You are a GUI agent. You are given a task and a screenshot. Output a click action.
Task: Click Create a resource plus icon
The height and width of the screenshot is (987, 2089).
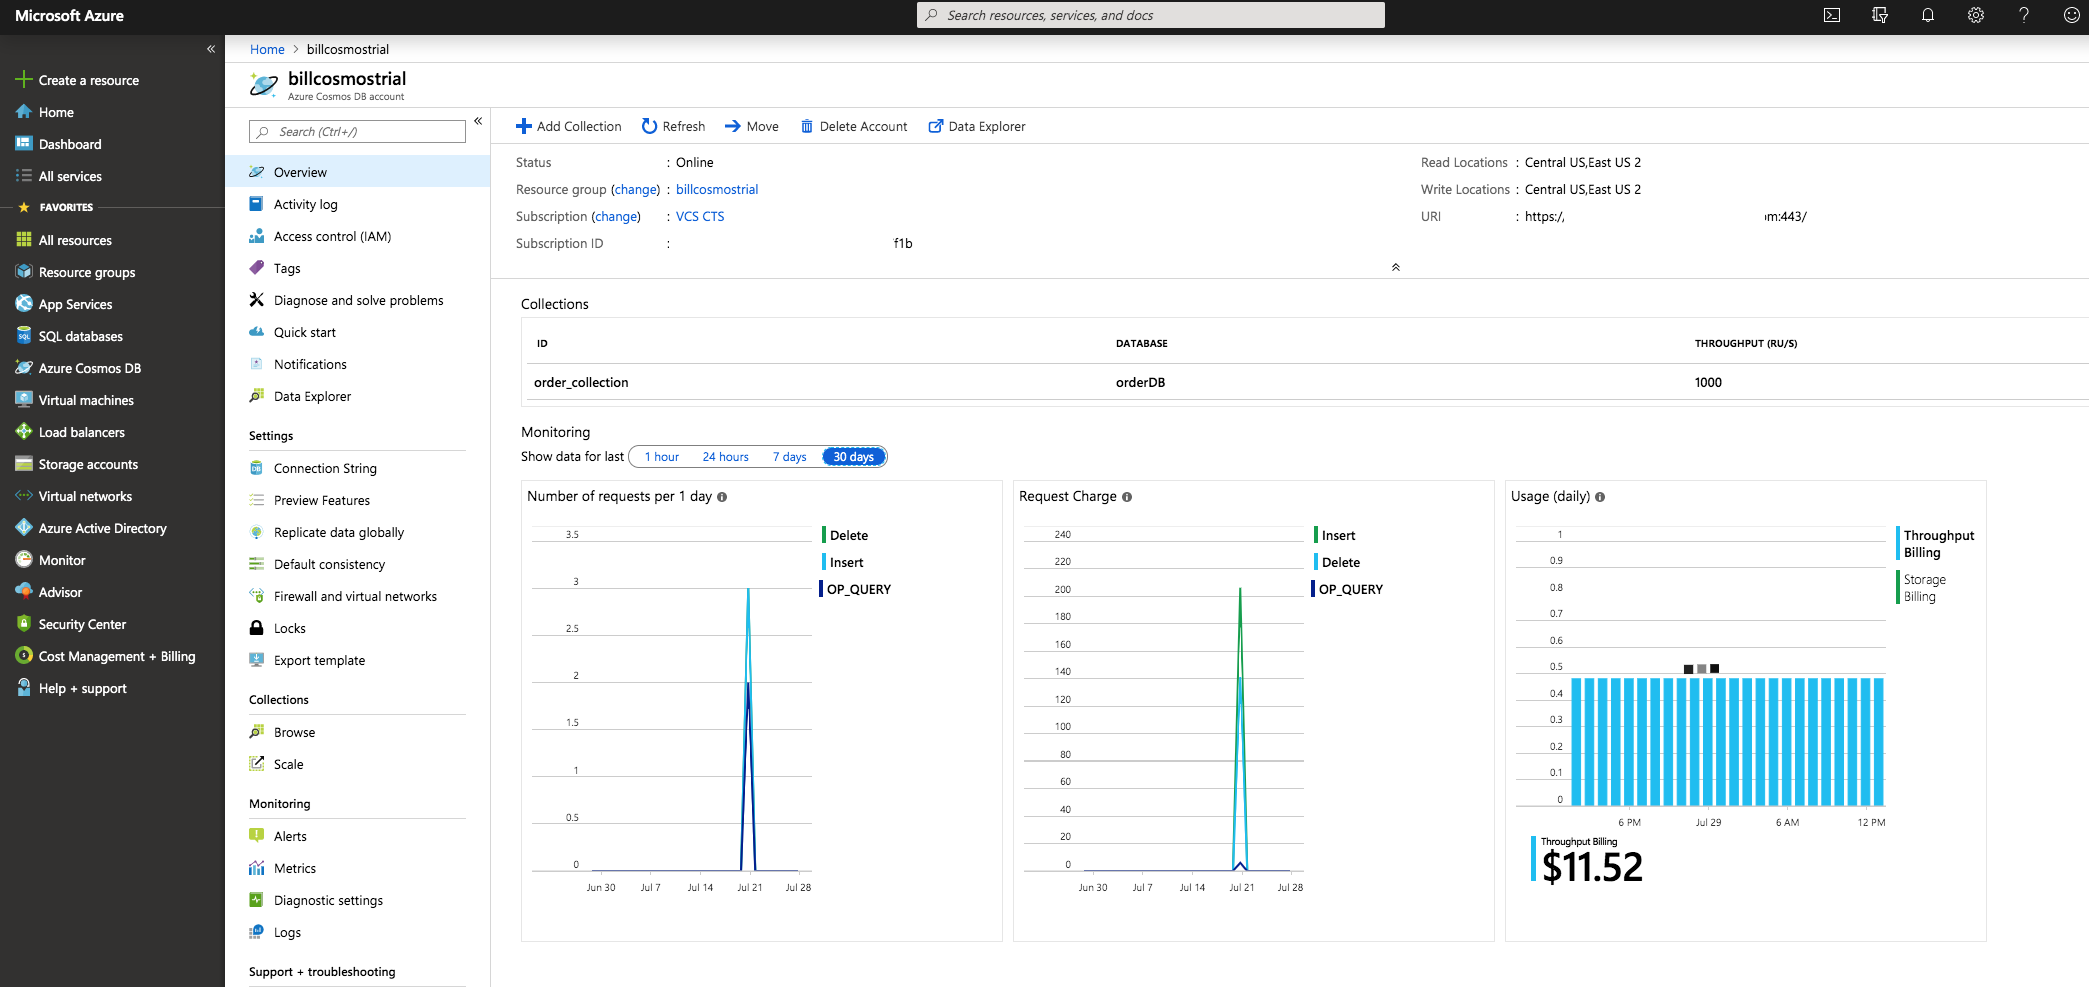(24, 79)
